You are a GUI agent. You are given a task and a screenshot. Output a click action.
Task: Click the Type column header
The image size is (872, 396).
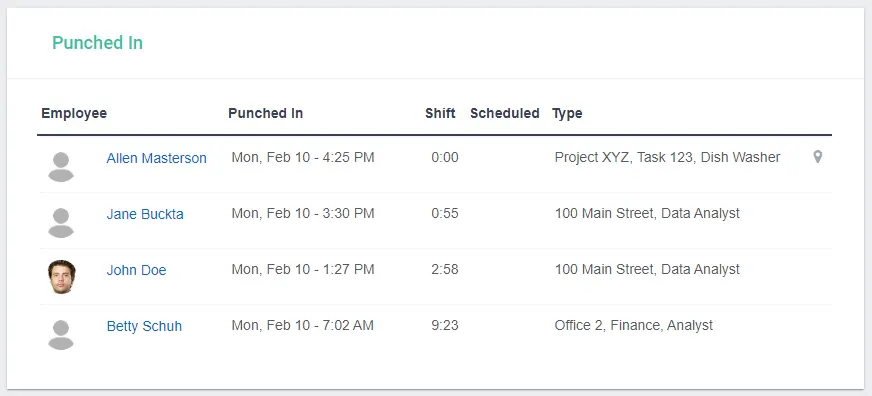[x=567, y=113]
